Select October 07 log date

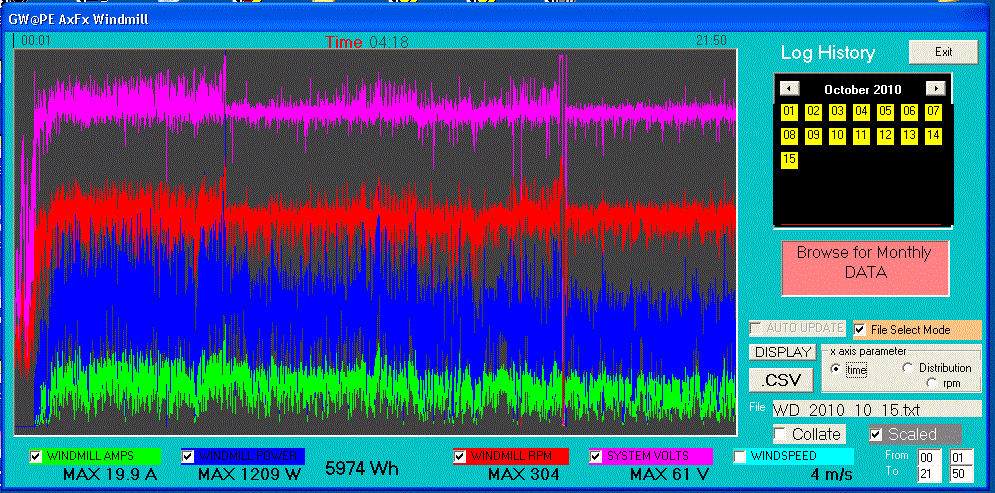933,111
